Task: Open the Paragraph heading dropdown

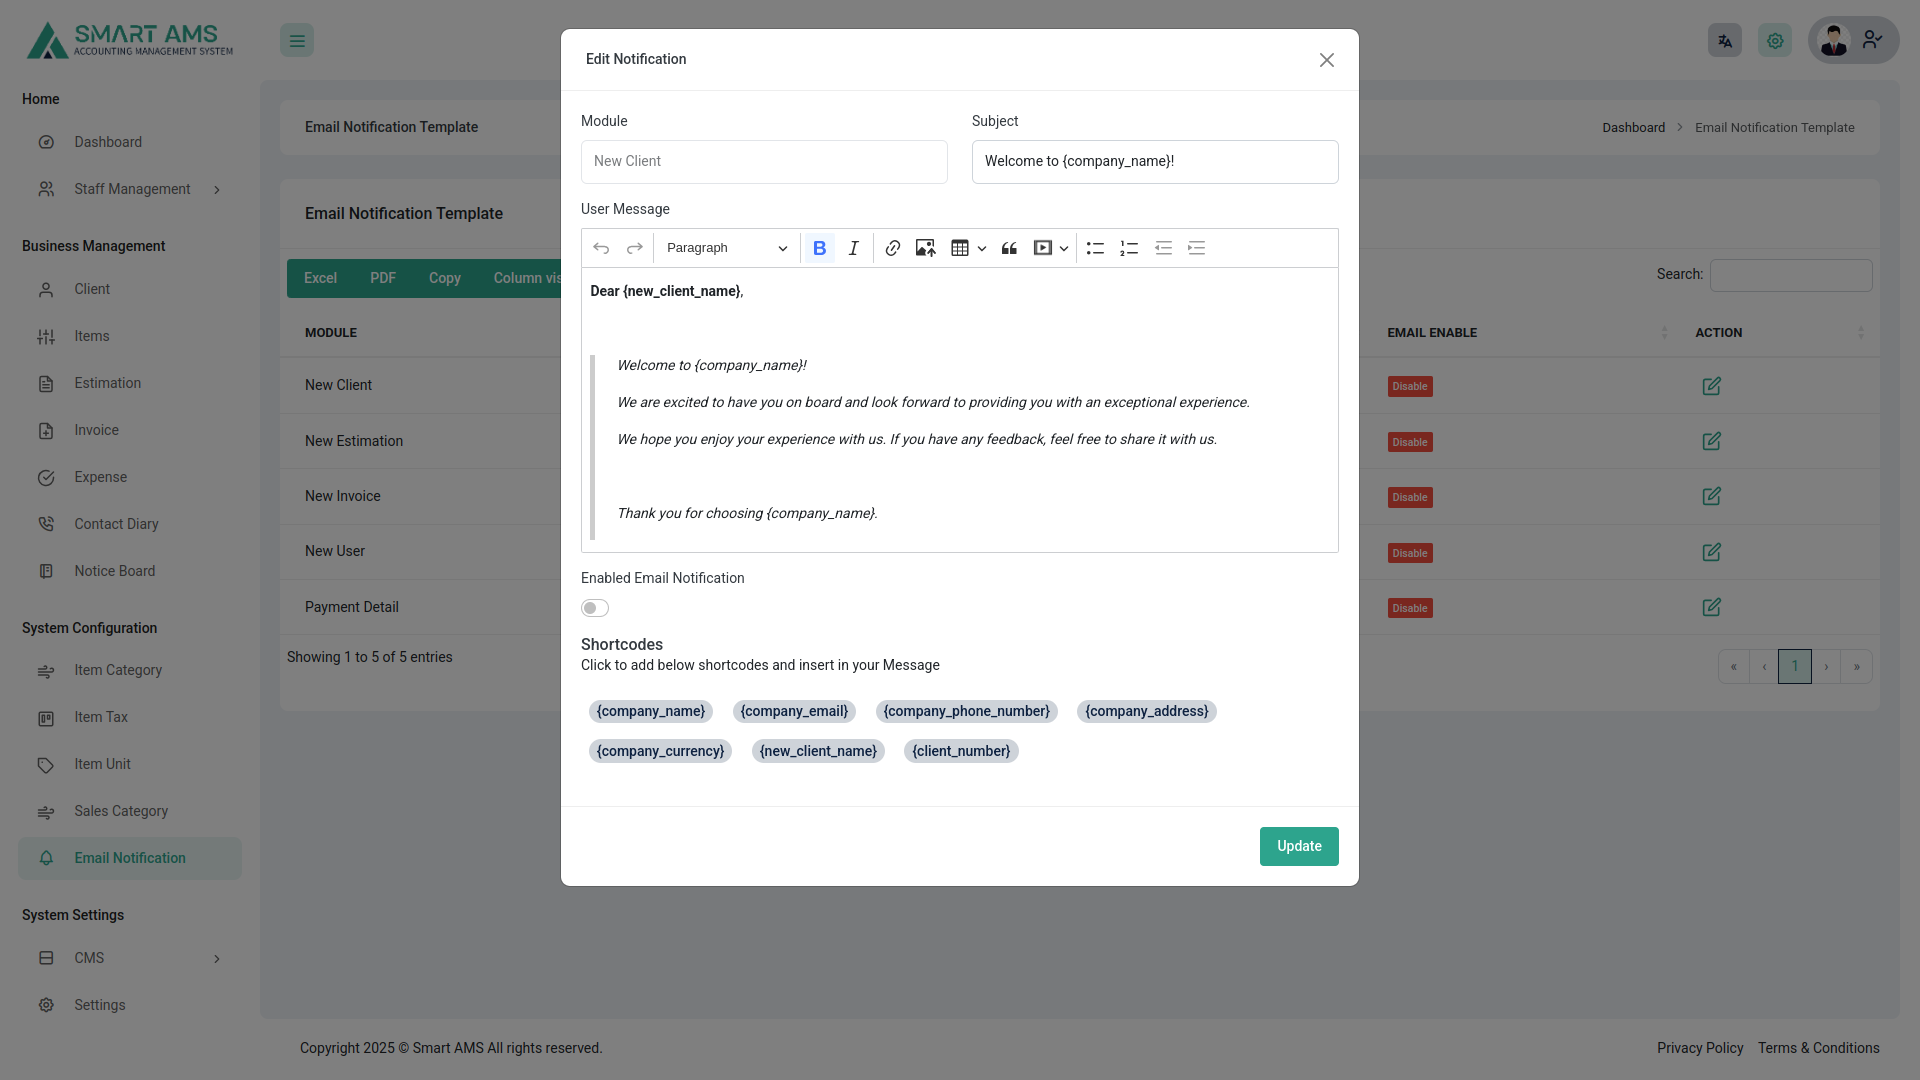Action: click(726, 248)
